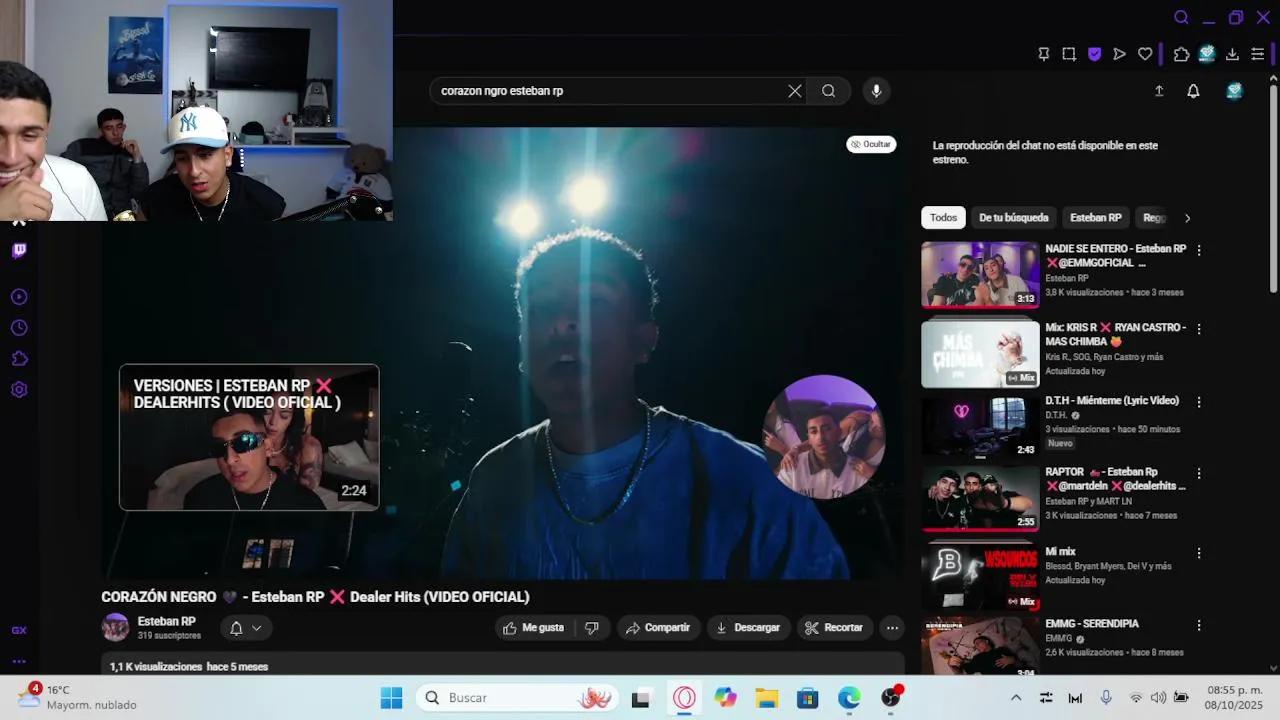Open the VERSIONES suggested video card

pyautogui.click(x=249, y=437)
